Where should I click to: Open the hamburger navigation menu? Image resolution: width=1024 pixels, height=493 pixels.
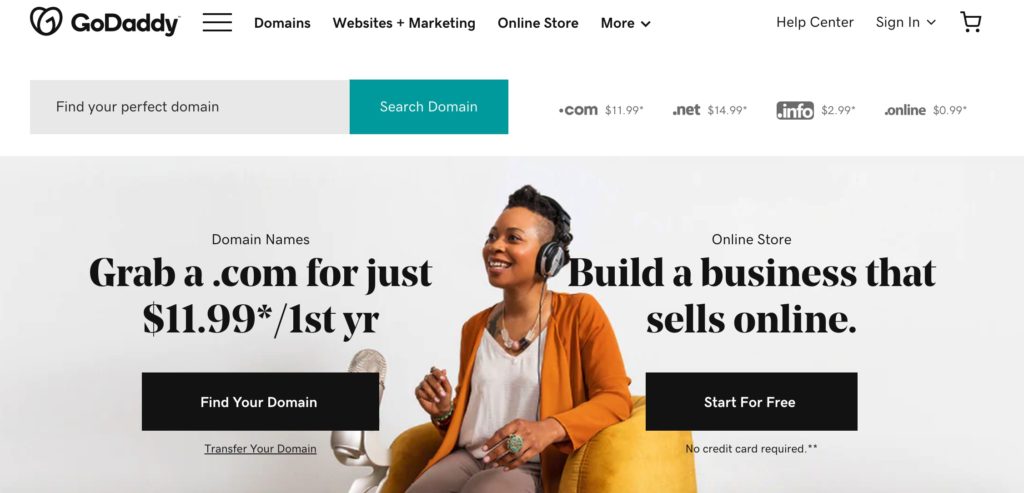pyautogui.click(x=217, y=22)
